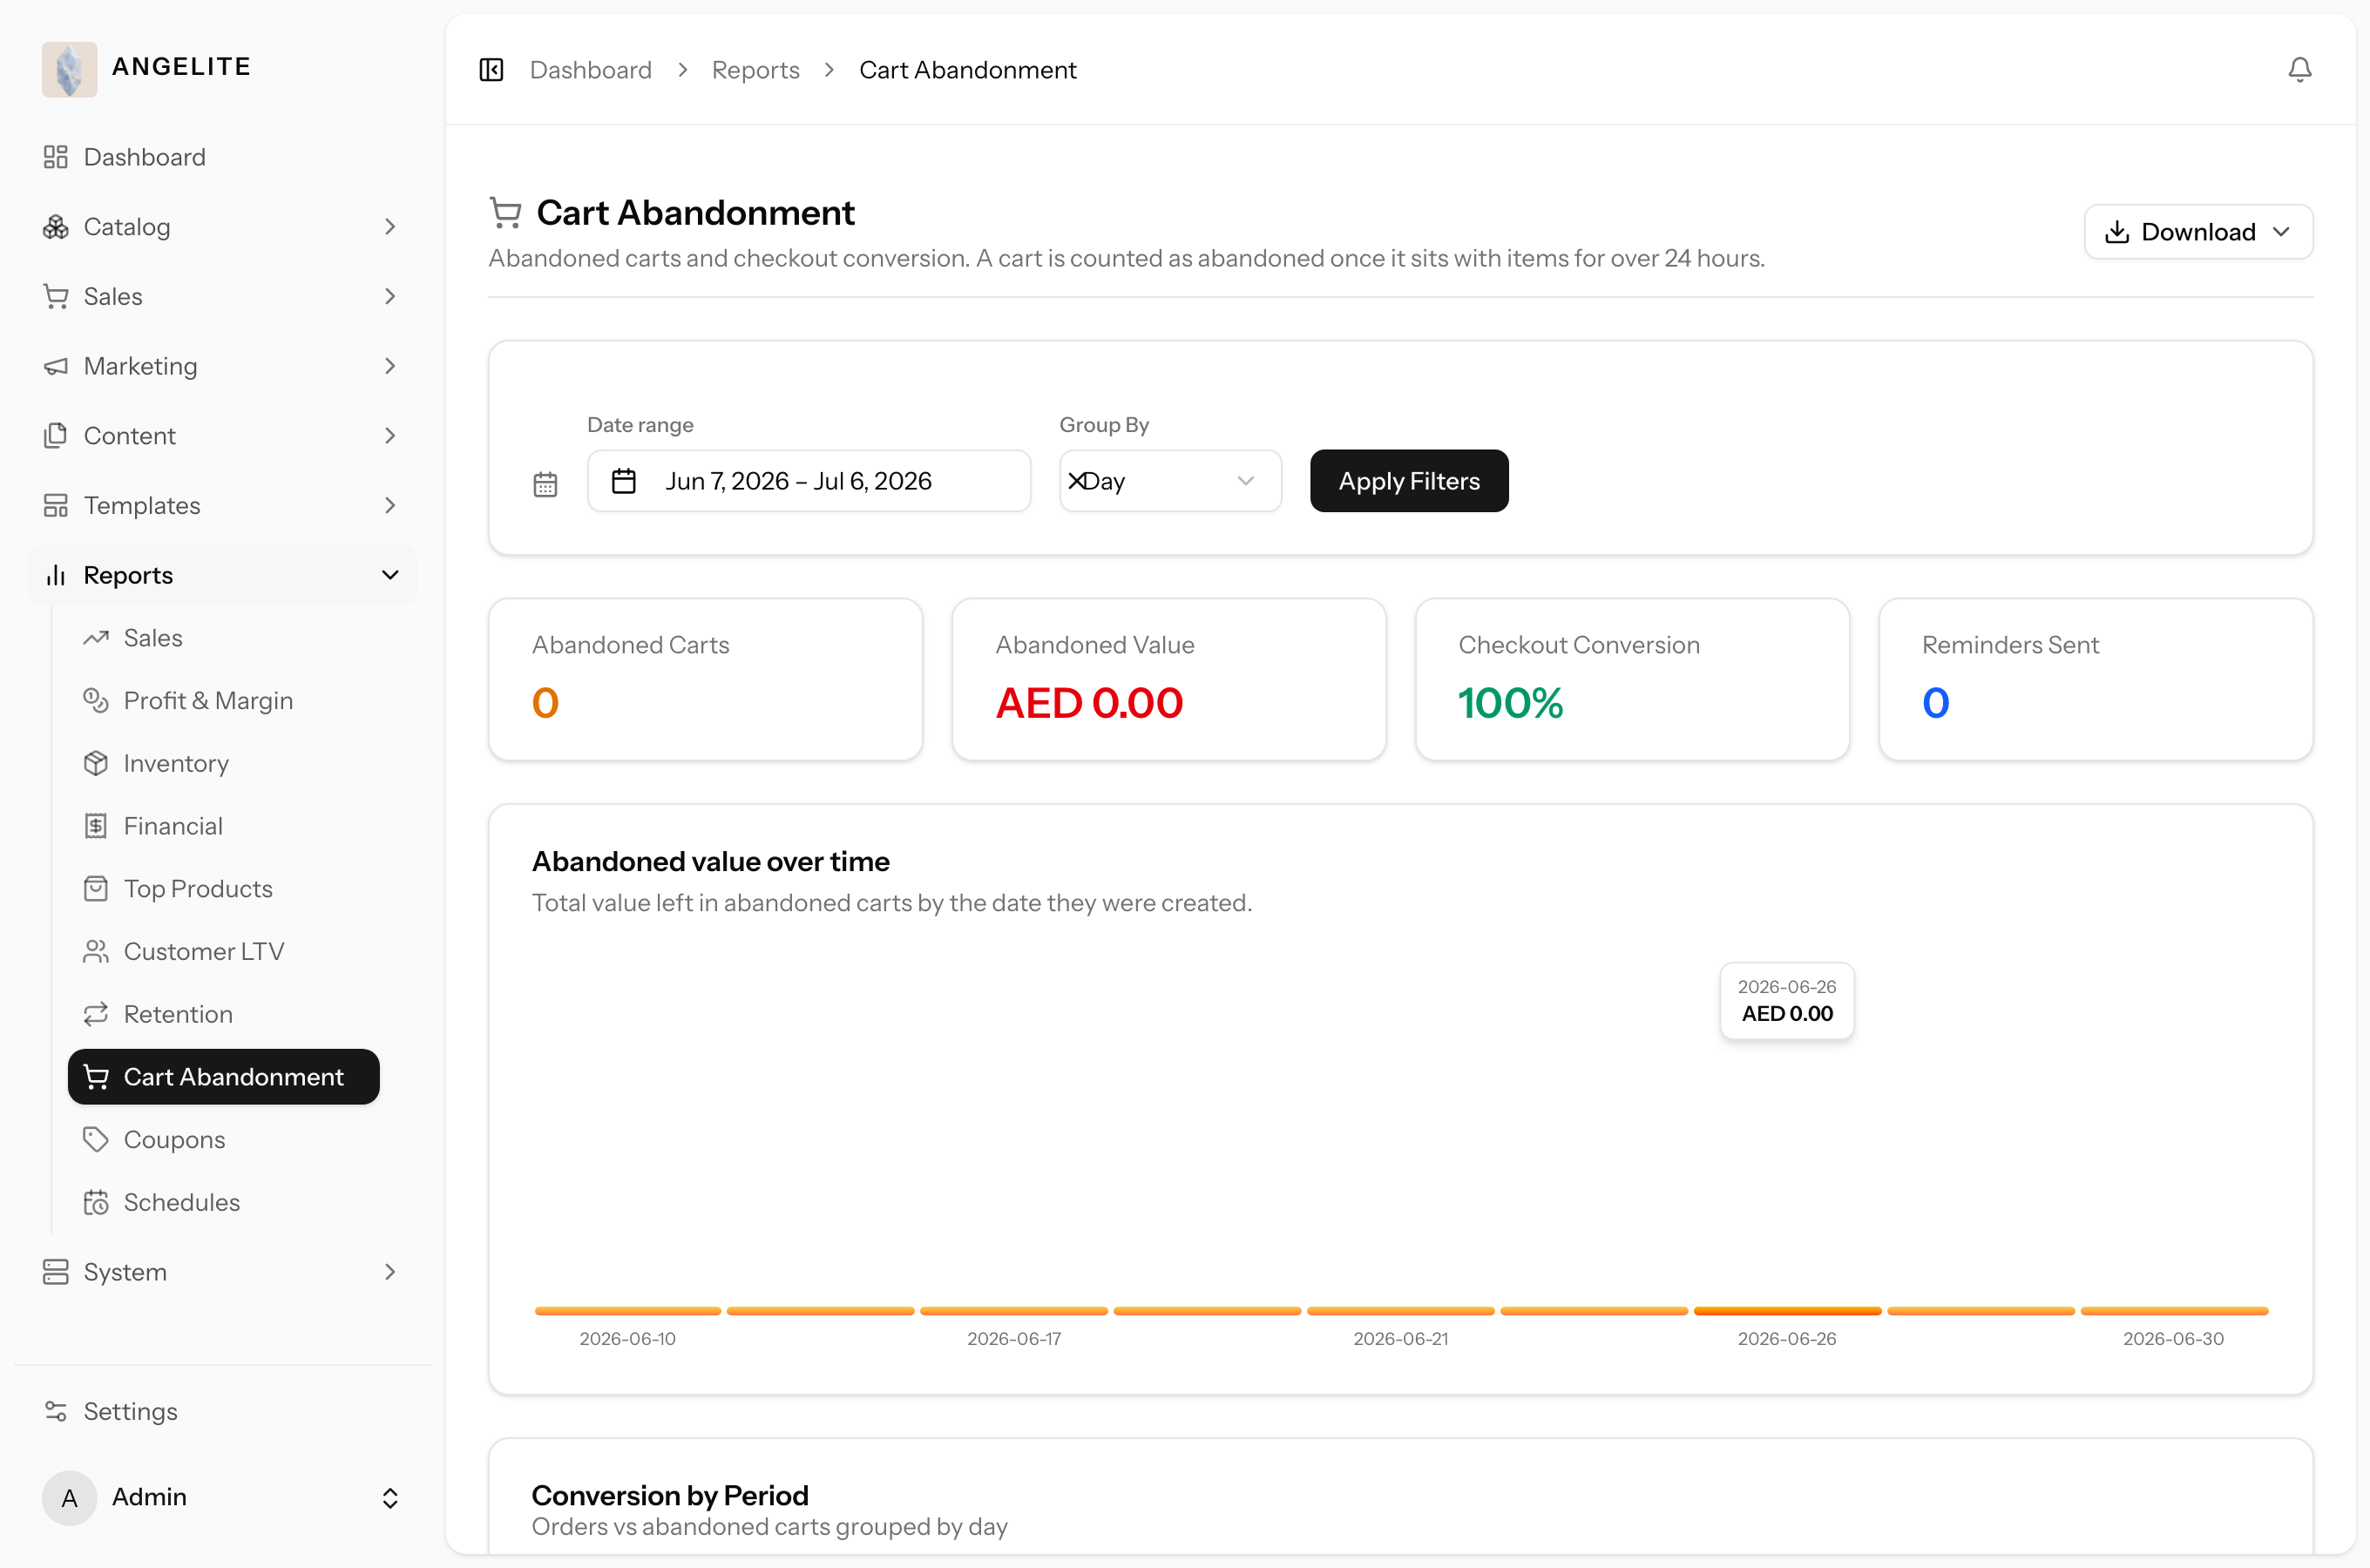2370x1568 pixels.
Task: Click the Retention repeat icon
Action: point(96,1014)
